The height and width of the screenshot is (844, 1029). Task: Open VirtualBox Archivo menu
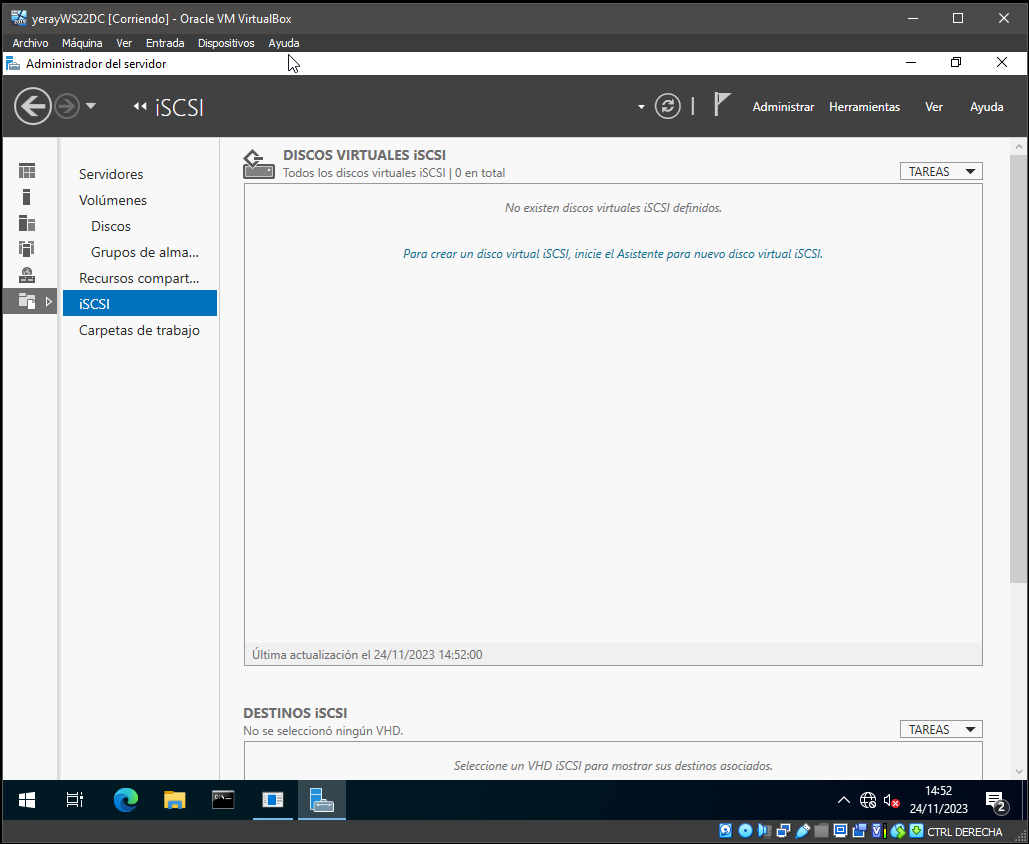point(30,43)
